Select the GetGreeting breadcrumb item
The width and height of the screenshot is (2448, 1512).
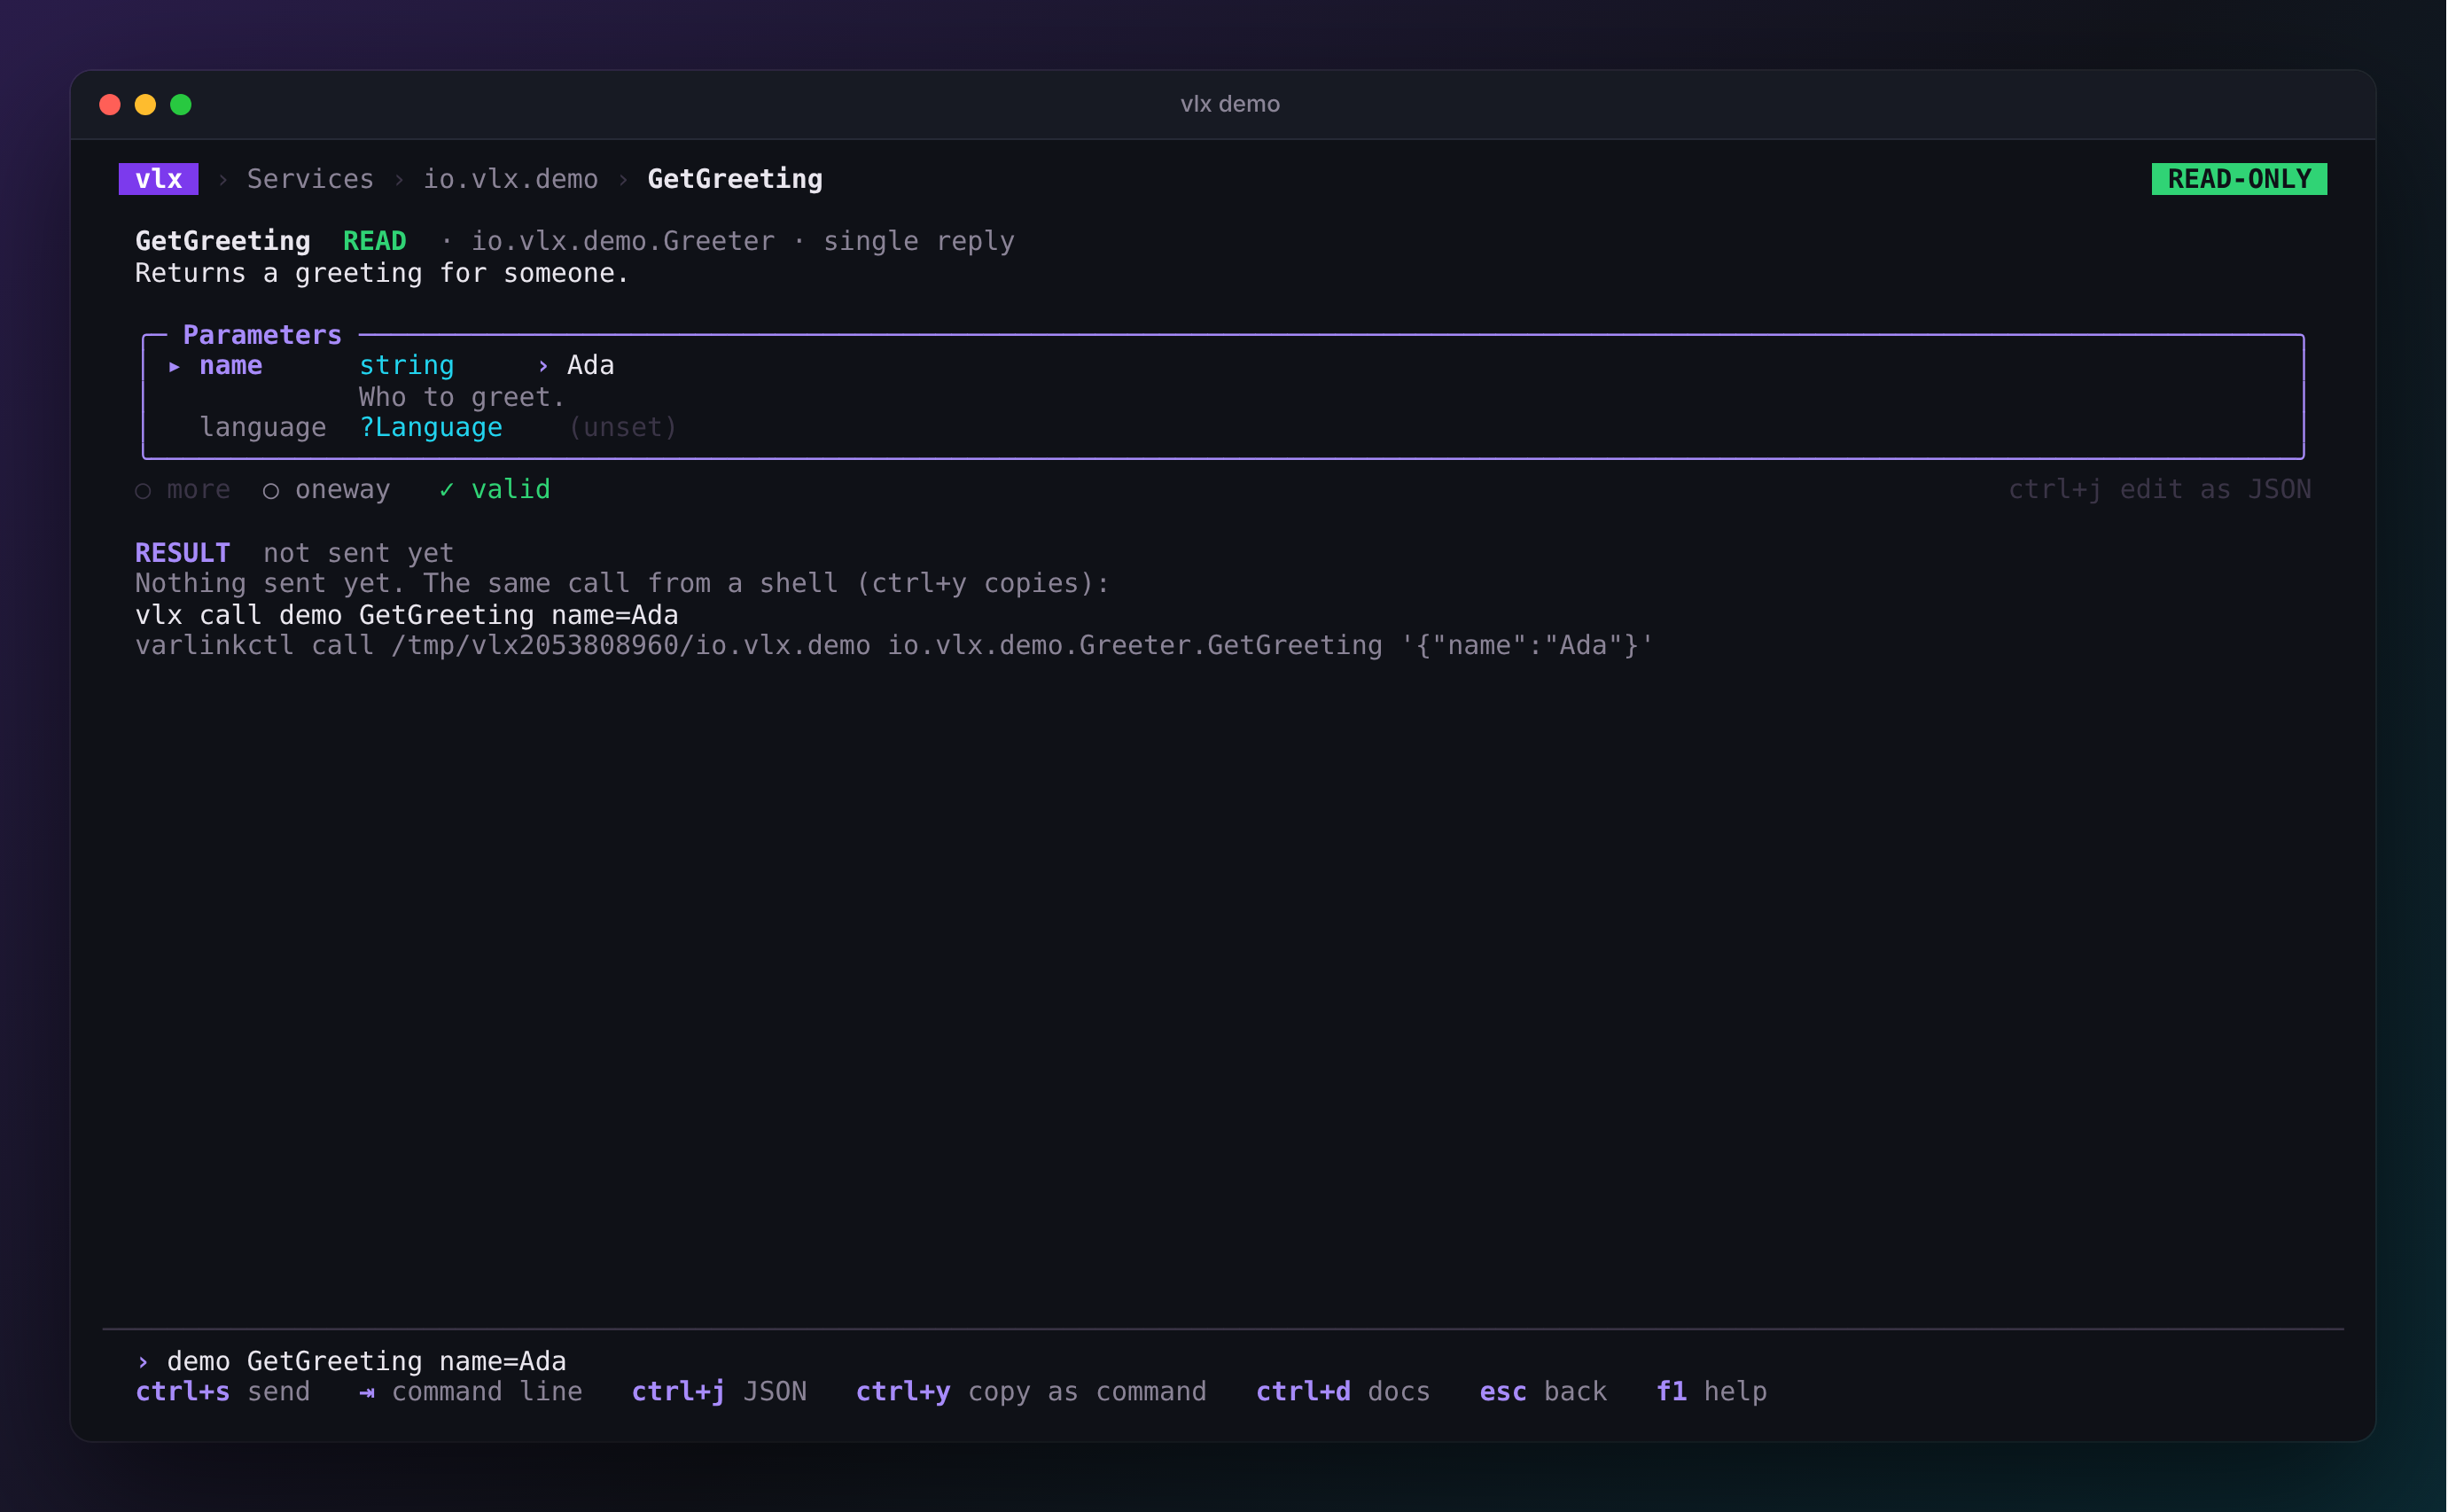click(735, 179)
